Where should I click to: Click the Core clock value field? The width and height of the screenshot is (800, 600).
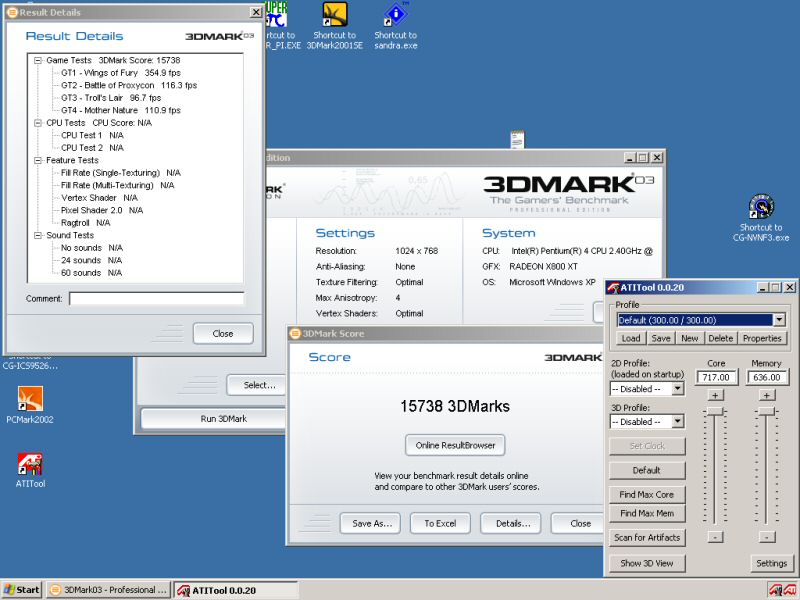pos(716,378)
